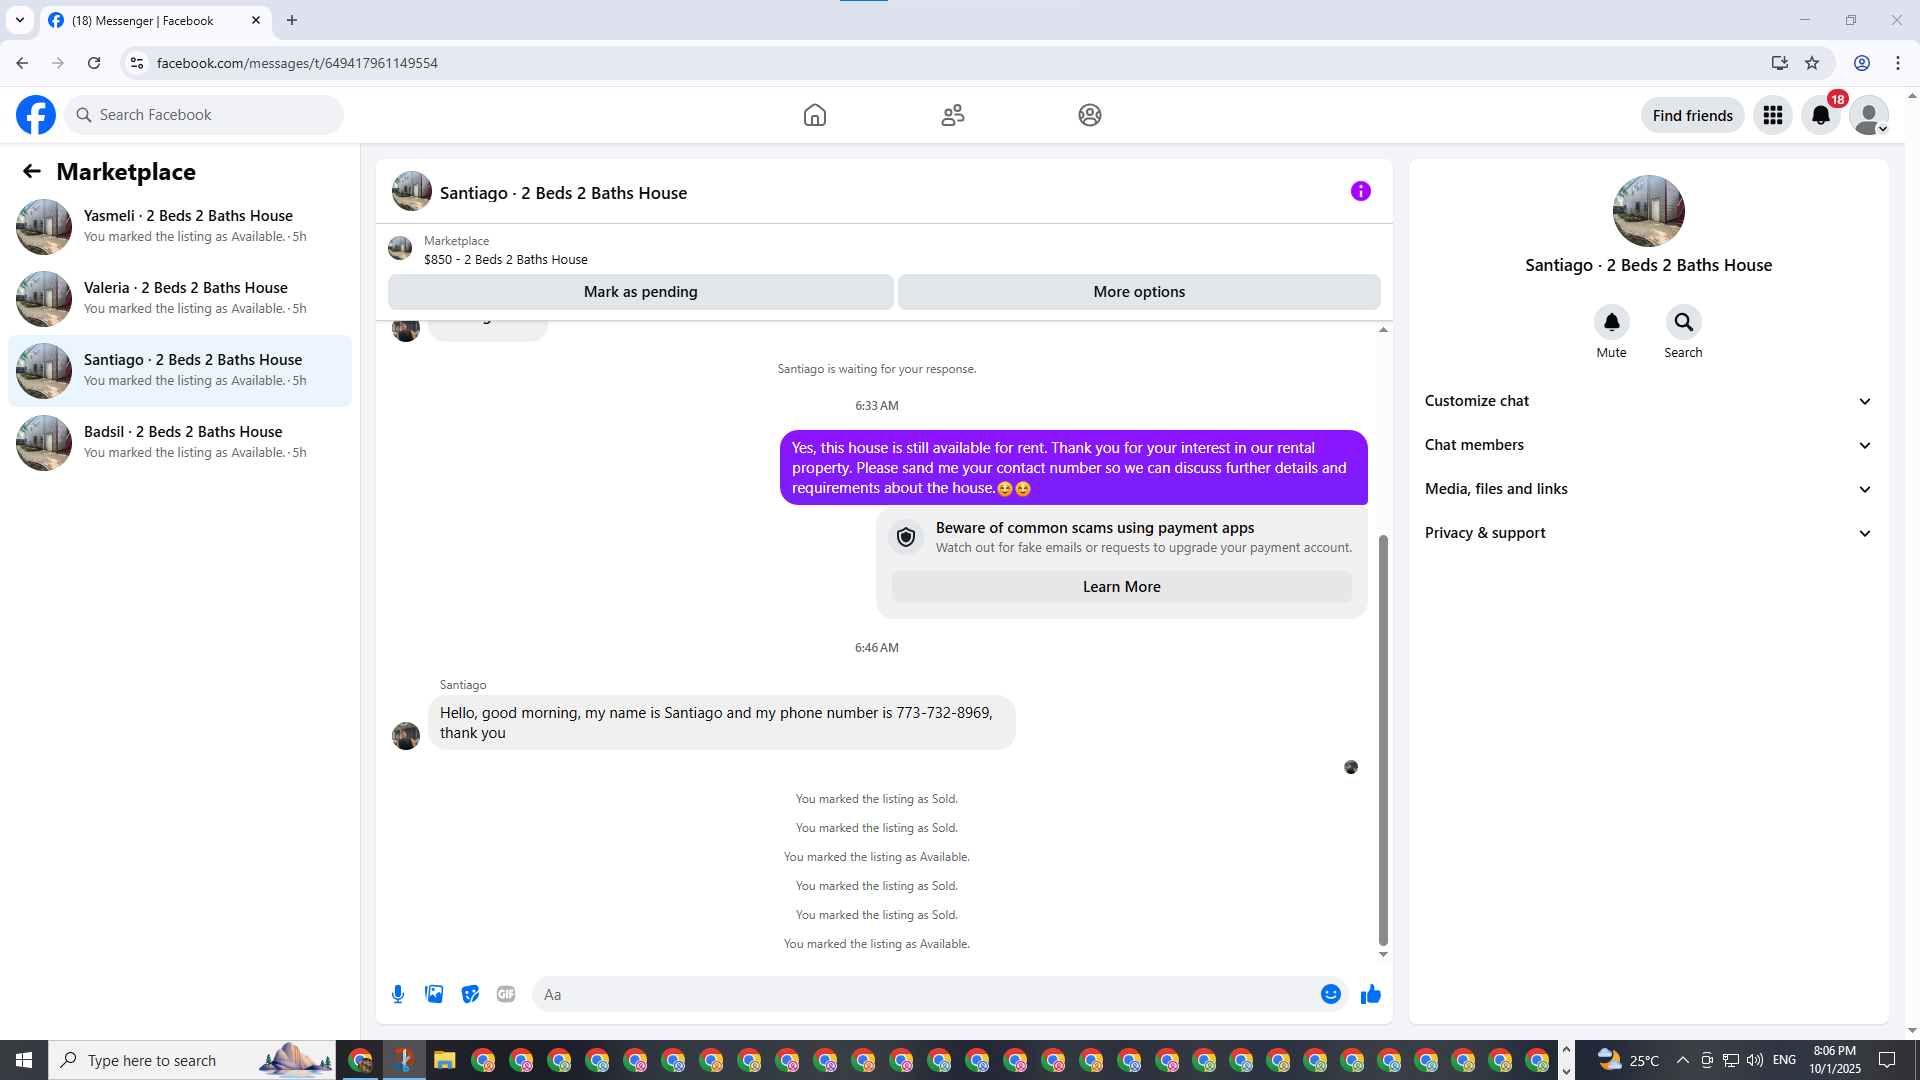The height and width of the screenshot is (1080, 1920).
Task: Open a new browser tab
Action: [x=292, y=20]
